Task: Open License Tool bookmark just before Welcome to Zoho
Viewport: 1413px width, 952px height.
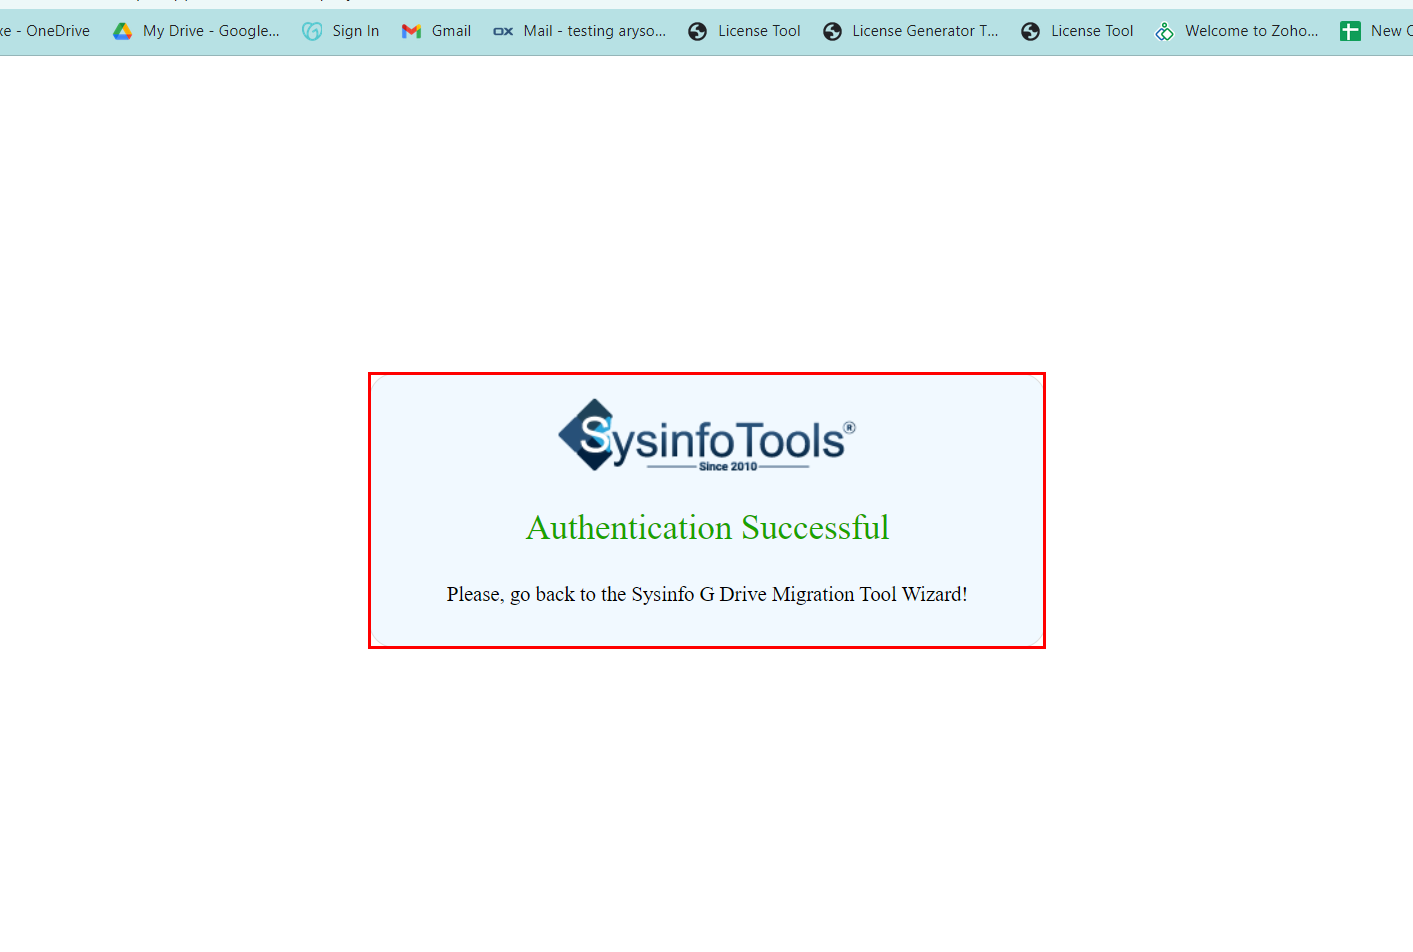Action: point(1078,31)
